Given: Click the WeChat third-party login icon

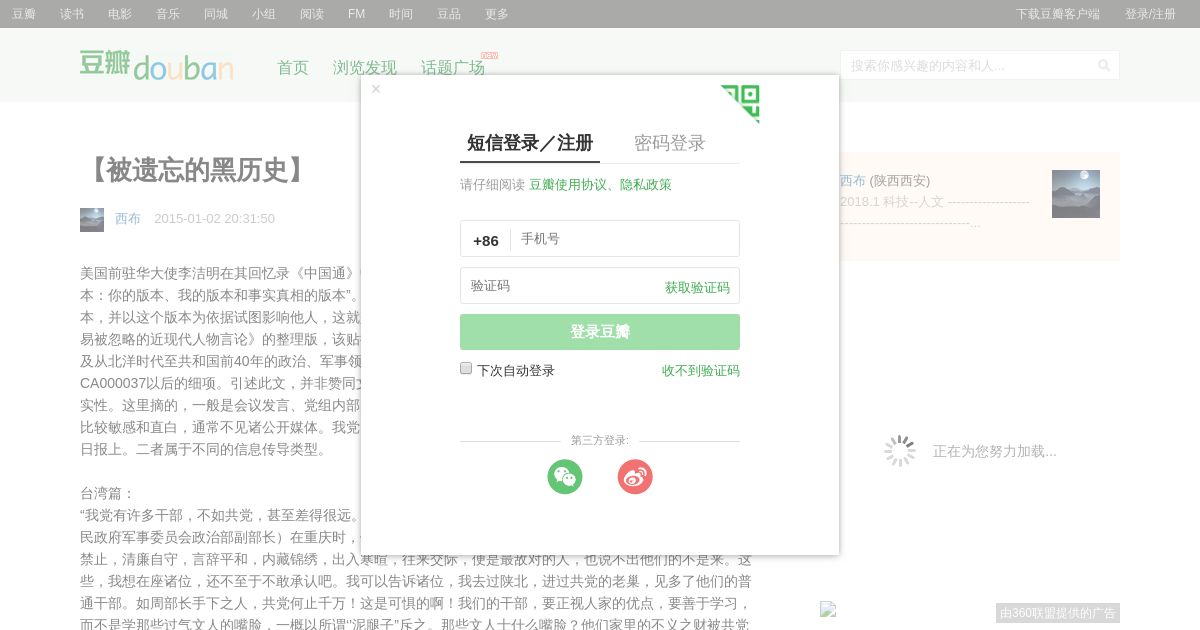Looking at the screenshot, I should 565,476.
